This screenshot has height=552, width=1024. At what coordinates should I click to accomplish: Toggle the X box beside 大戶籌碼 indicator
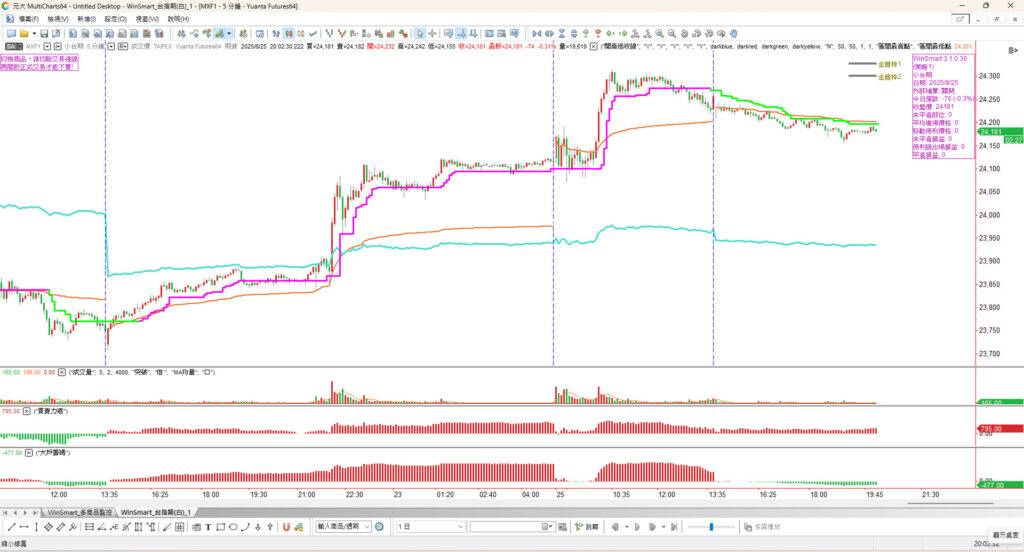(x=27, y=453)
